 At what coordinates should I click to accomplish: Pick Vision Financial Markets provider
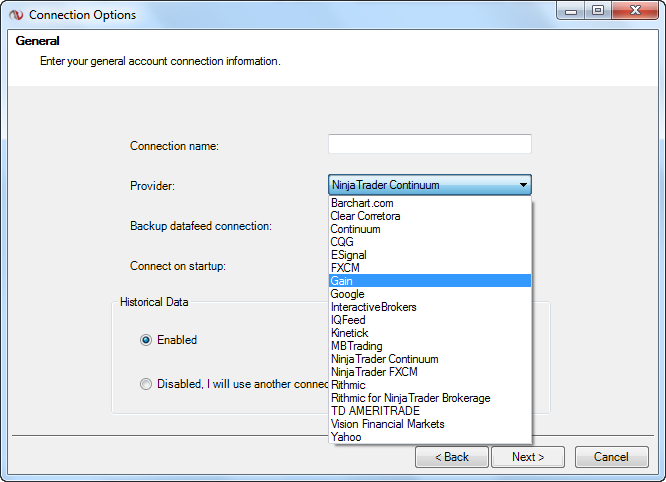[430, 424]
